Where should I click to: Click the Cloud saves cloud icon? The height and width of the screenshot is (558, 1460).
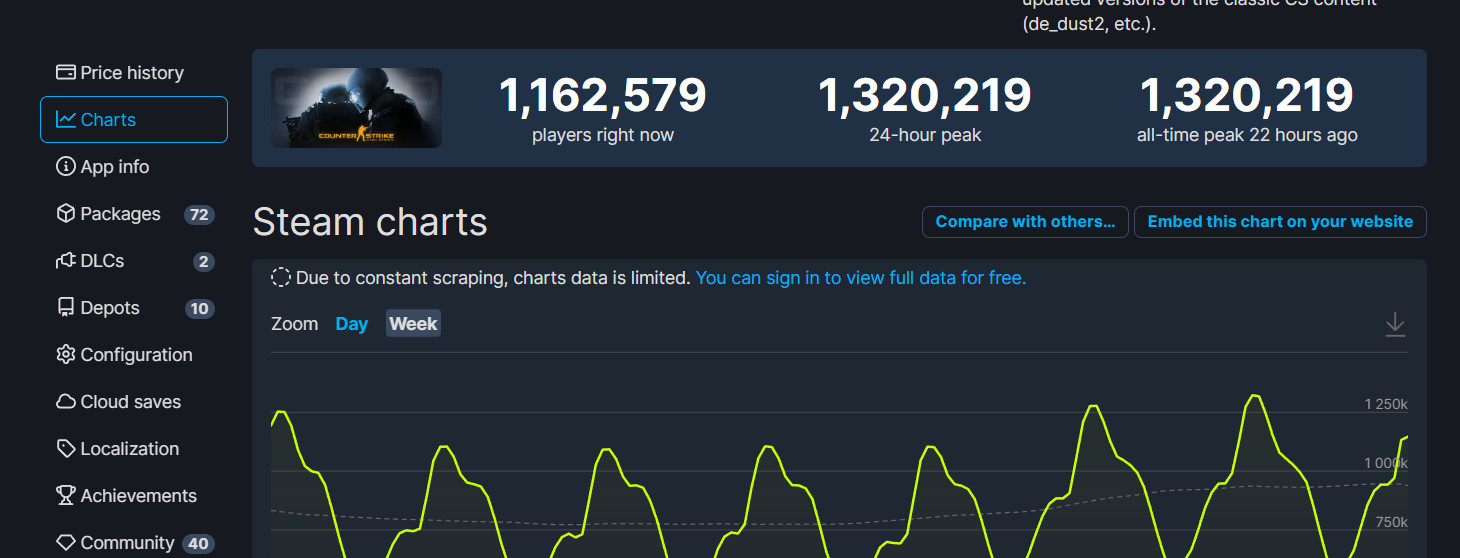pos(66,402)
